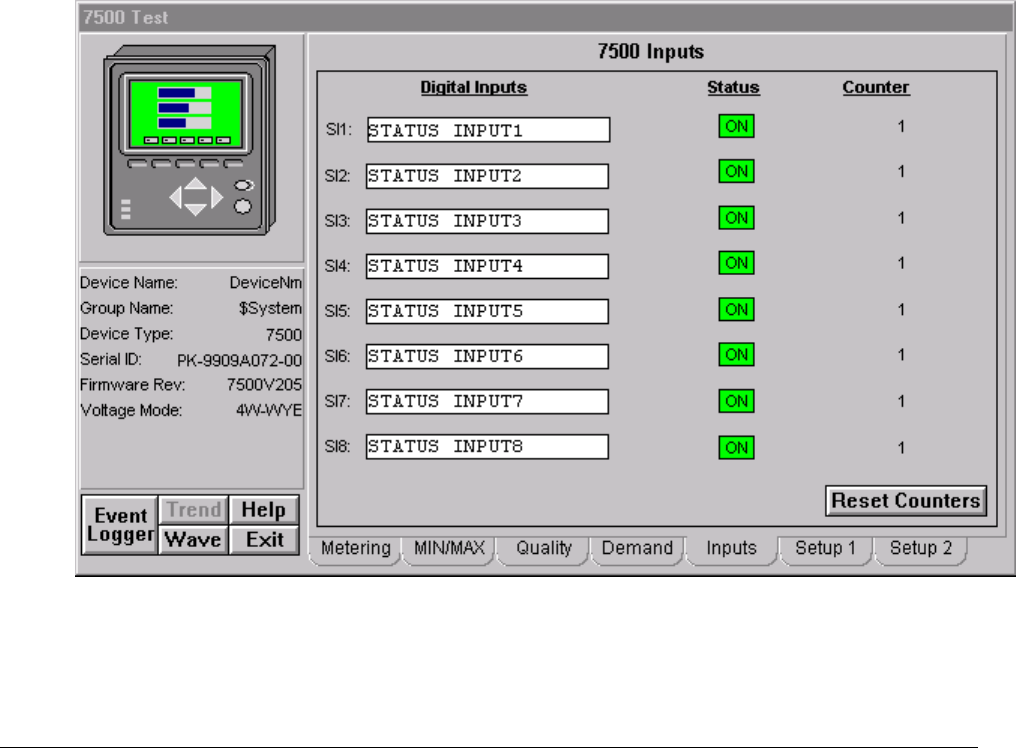Viewport: 1016px width, 748px height.
Task: Select the STATUS INPUT5 text field
Action: click(x=487, y=311)
